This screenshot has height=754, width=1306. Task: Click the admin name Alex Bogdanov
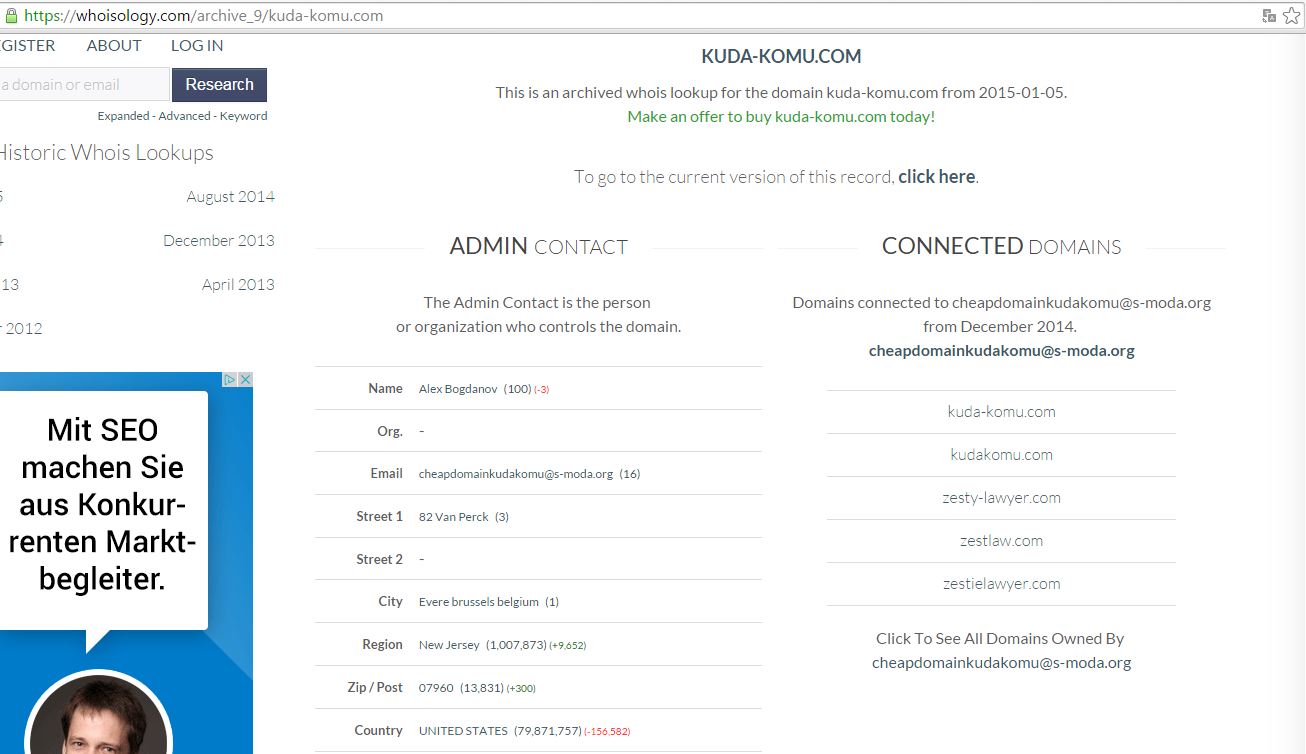(458, 389)
